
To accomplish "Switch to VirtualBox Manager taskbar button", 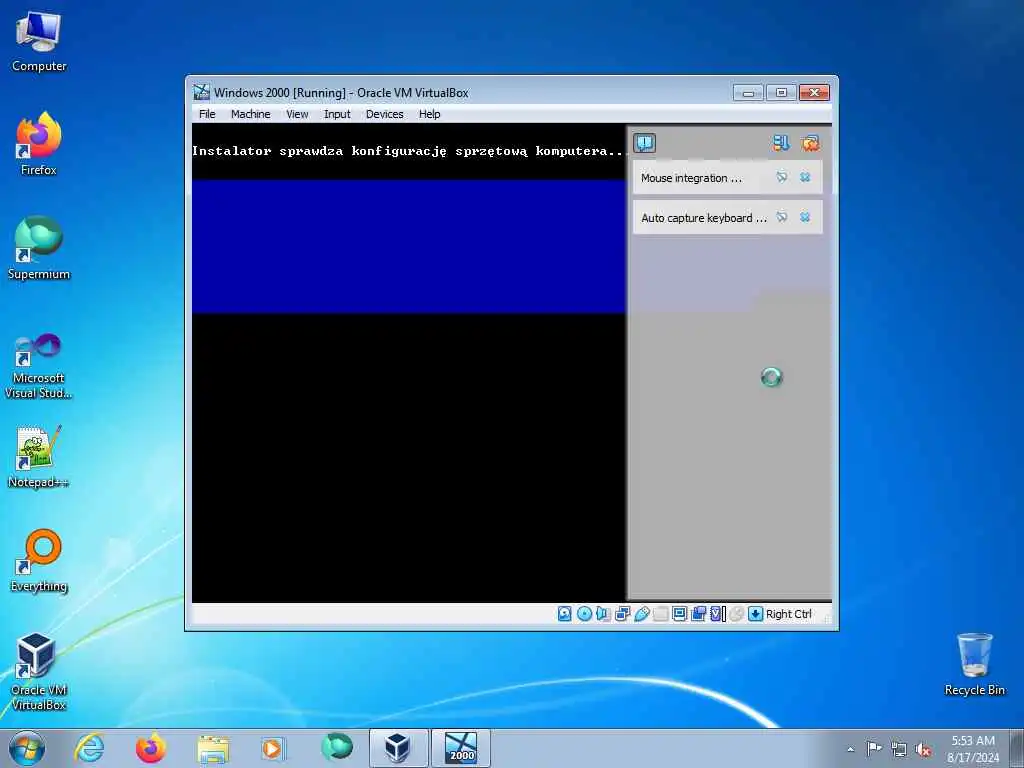I will (398, 748).
